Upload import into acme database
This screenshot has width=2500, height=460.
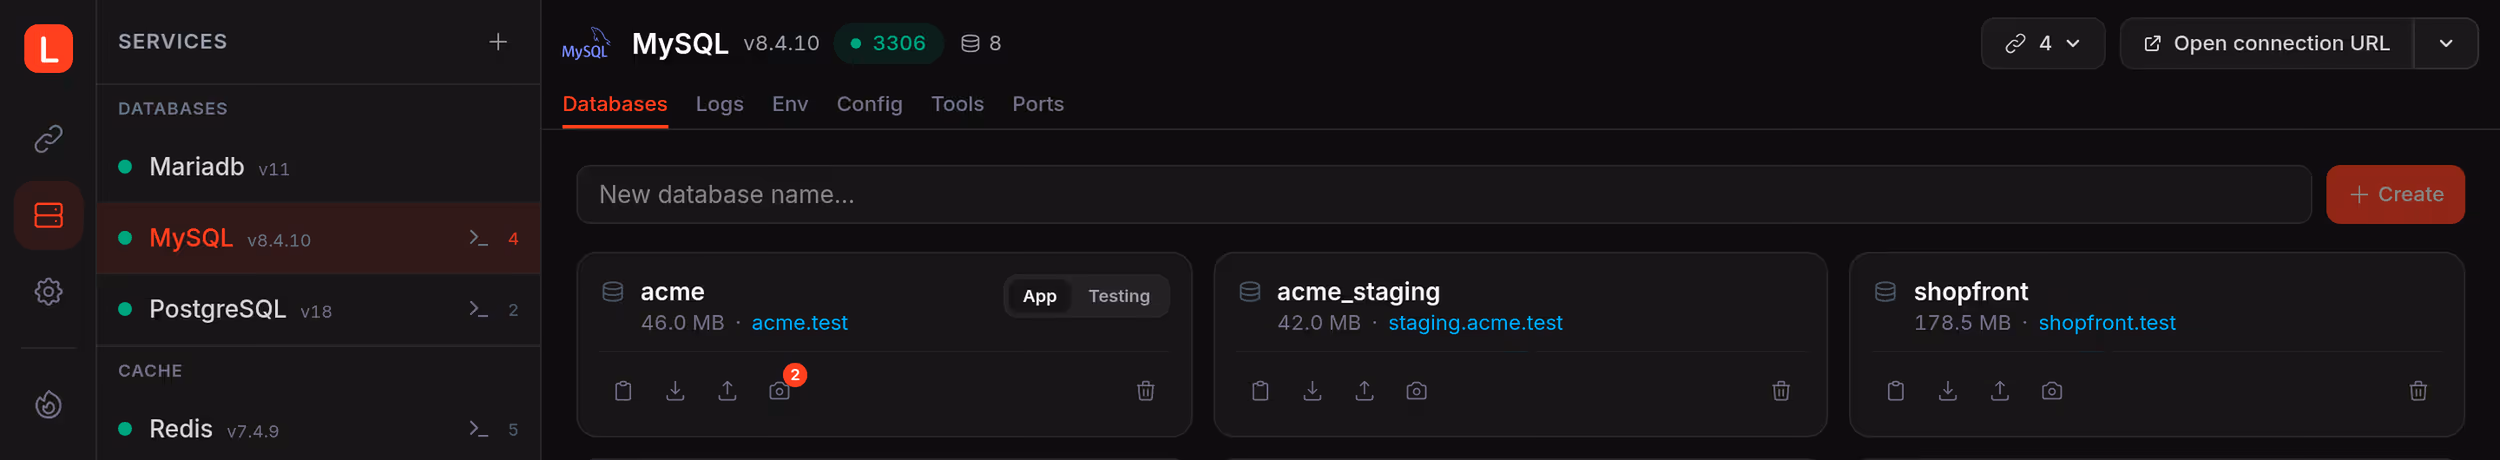click(x=727, y=390)
